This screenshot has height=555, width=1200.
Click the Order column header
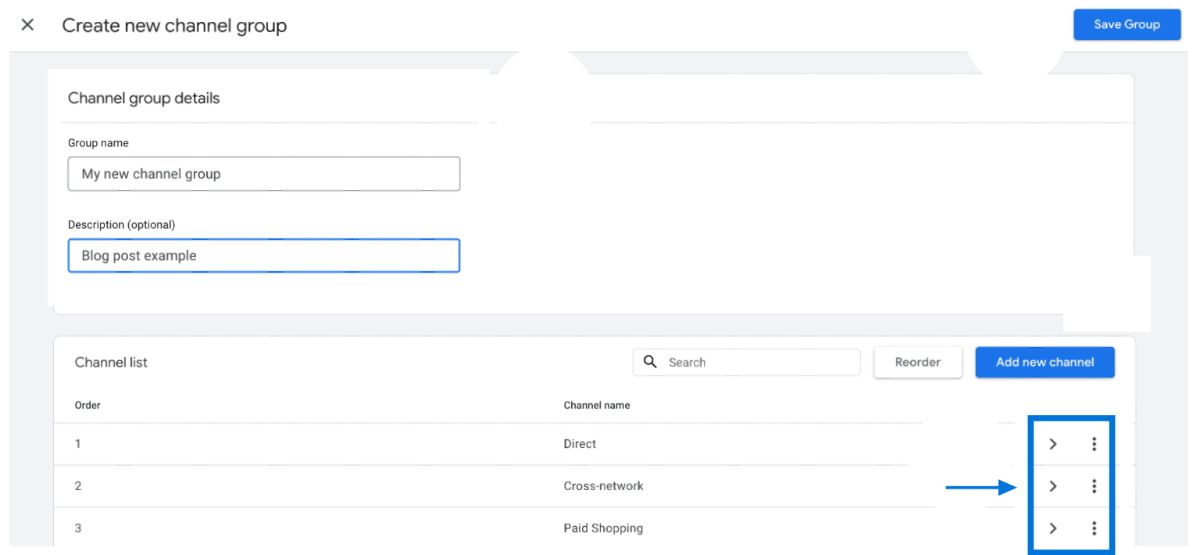[x=88, y=405]
